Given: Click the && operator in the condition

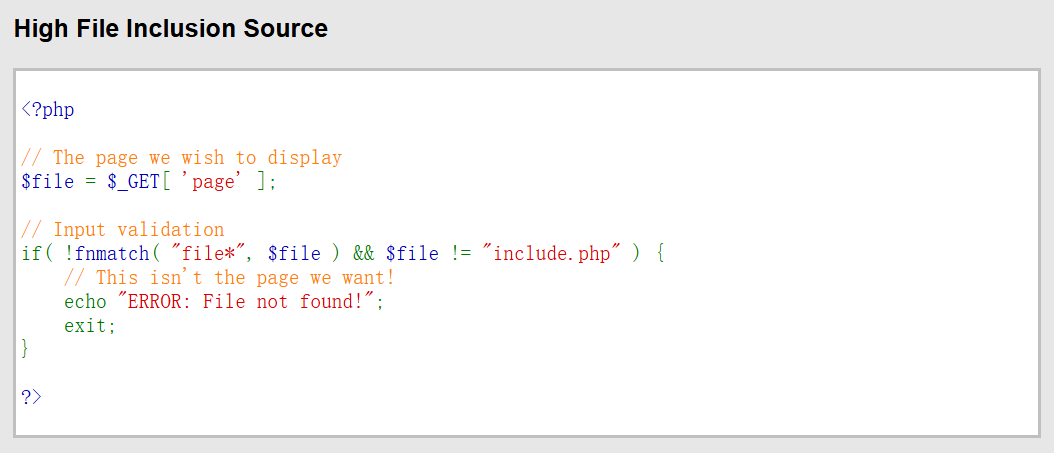Looking at the screenshot, I should [363, 253].
